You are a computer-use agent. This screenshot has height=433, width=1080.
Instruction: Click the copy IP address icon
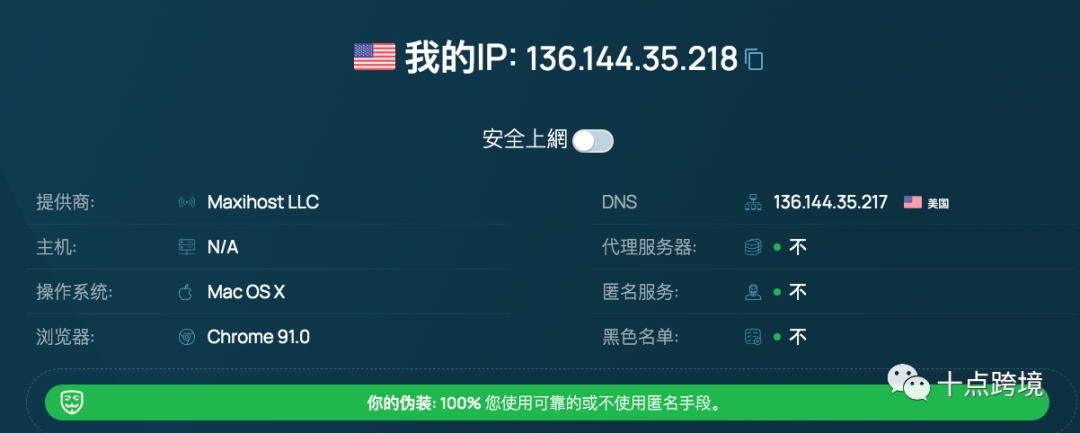click(754, 60)
